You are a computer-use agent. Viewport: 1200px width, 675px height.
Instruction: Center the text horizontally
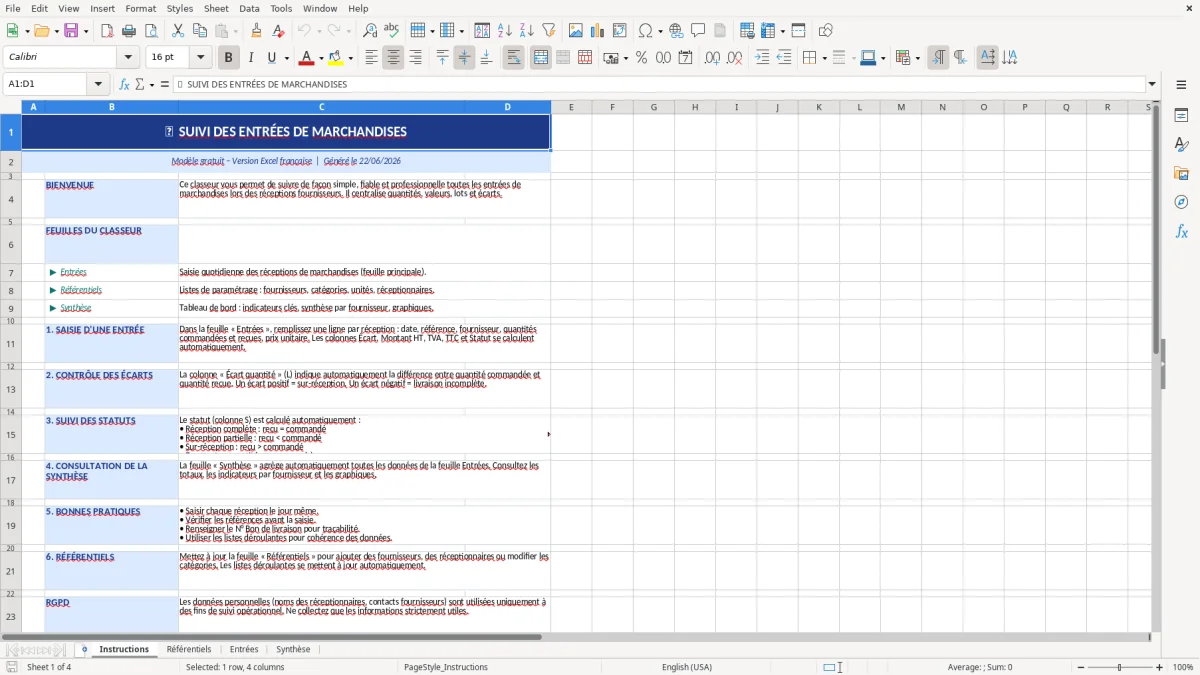[x=393, y=58]
